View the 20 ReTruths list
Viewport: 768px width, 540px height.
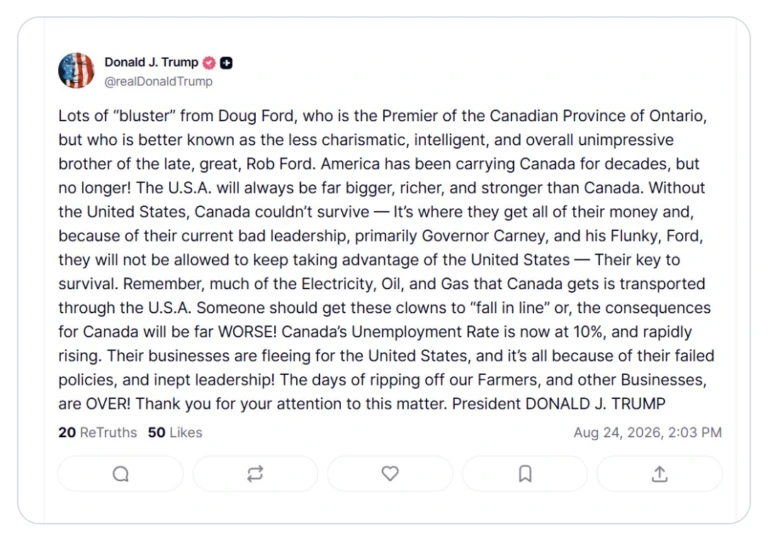tap(97, 432)
